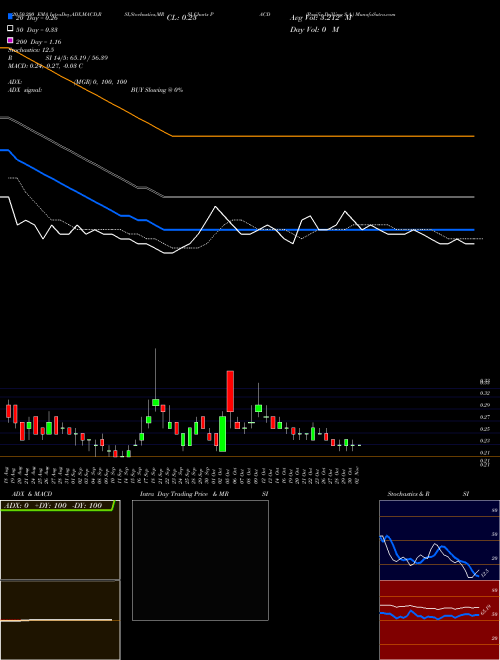Click the red RSI chart panel
500x660 pixels.
[439, 620]
